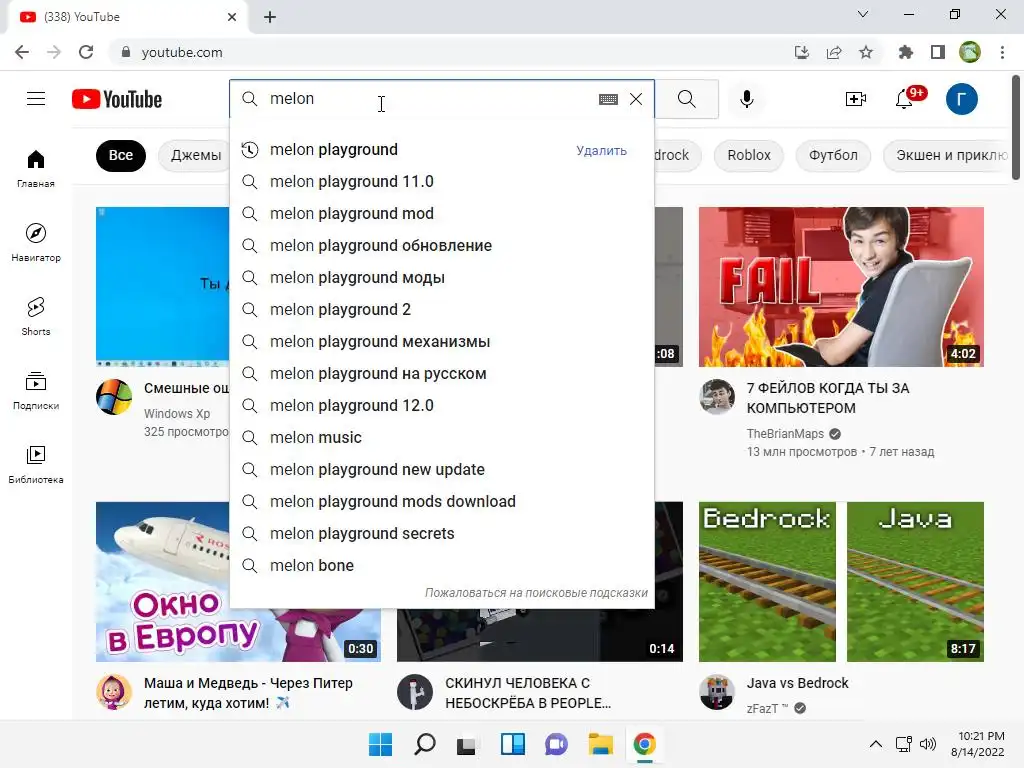This screenshot has height=768, width=1024.
Task: Click the share page icon in address bar
Action: click(834, 52)
